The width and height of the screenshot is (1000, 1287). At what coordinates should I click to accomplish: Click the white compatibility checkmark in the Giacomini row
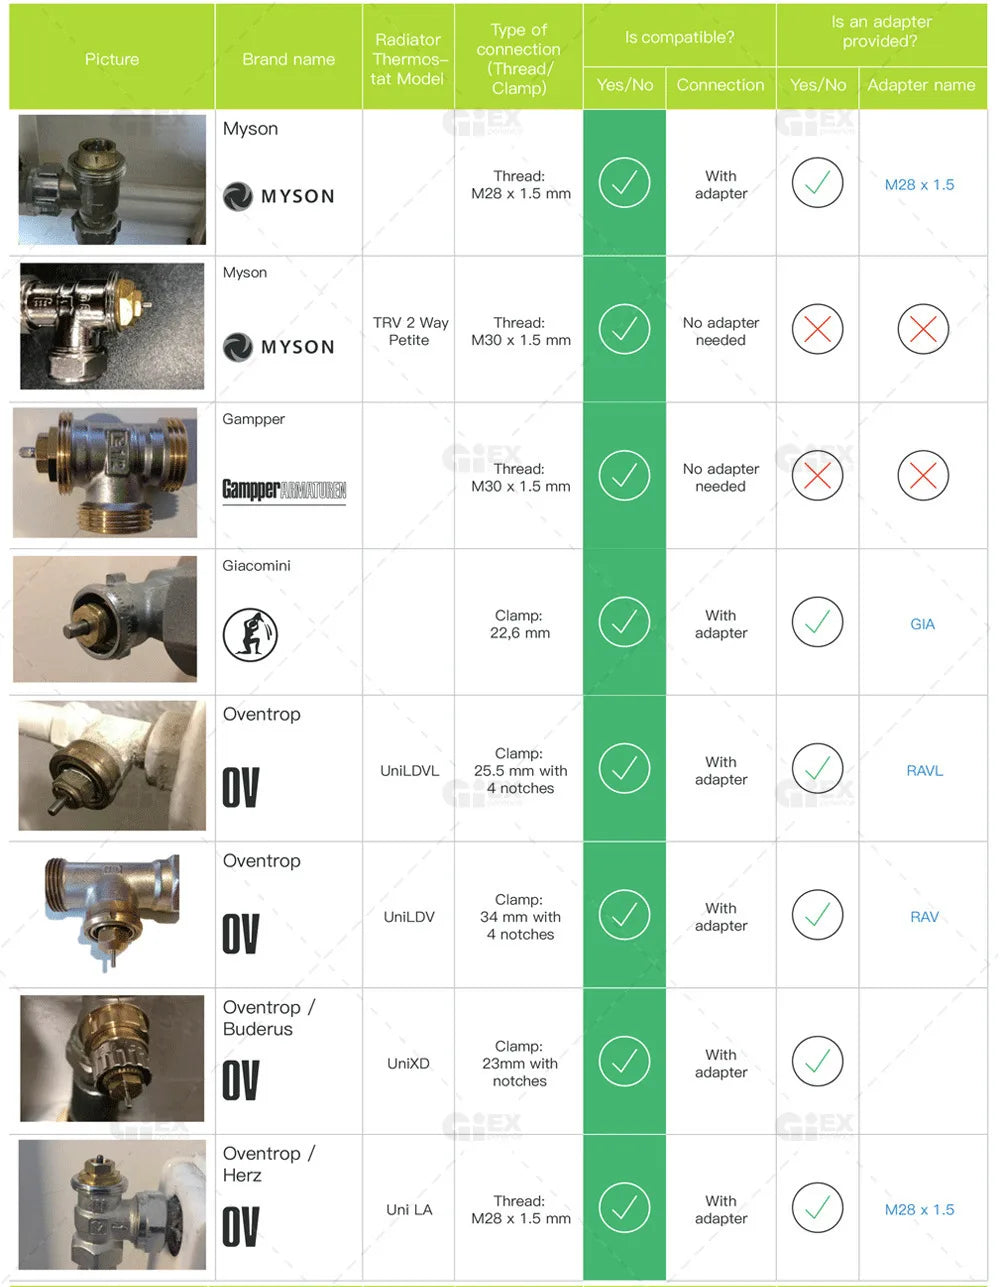624,622
